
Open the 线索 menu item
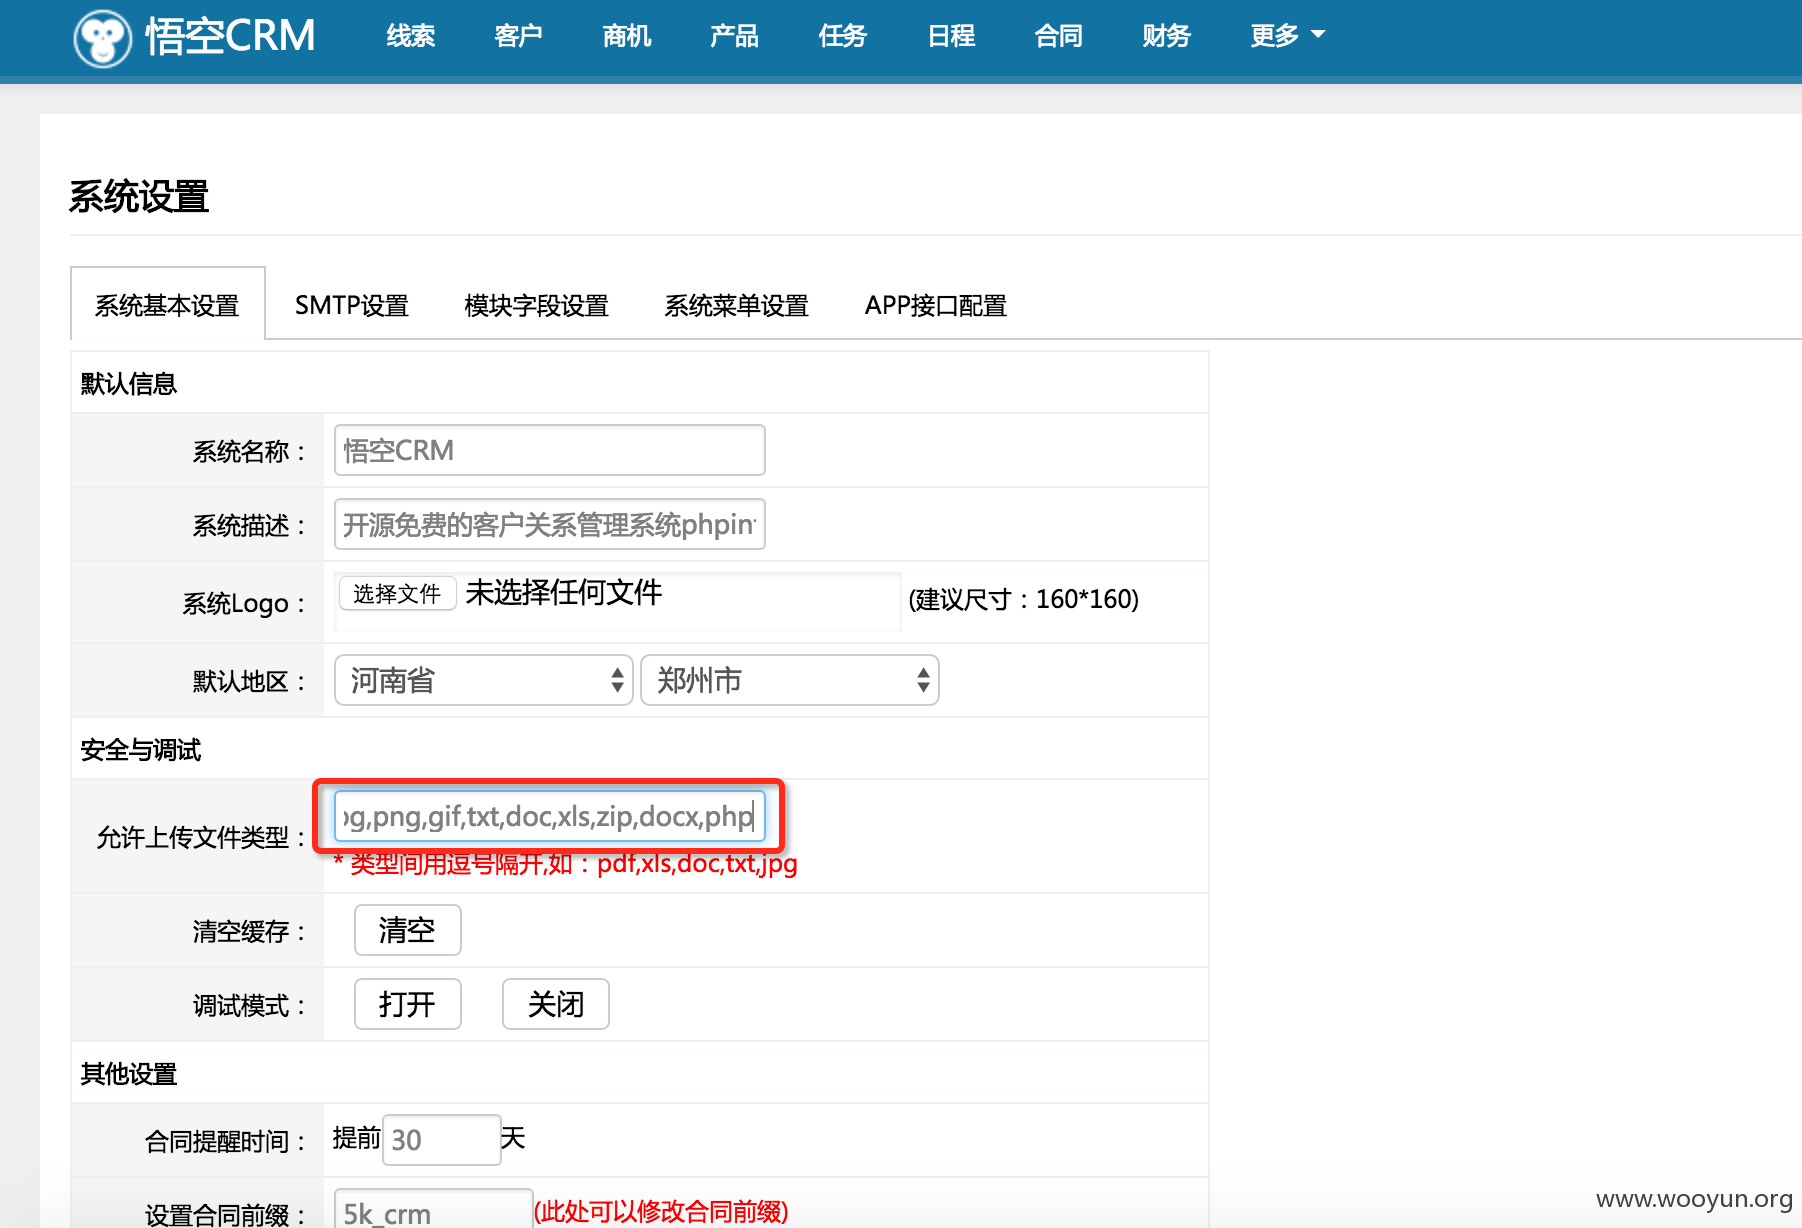(410, 36)
